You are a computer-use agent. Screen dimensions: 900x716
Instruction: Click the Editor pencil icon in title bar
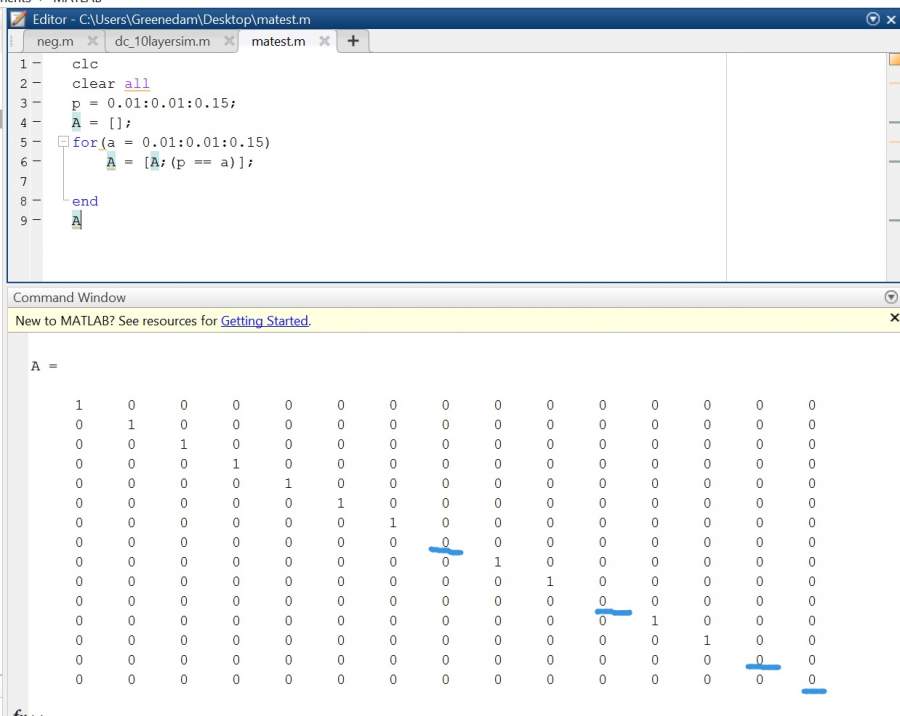[18, 19]
